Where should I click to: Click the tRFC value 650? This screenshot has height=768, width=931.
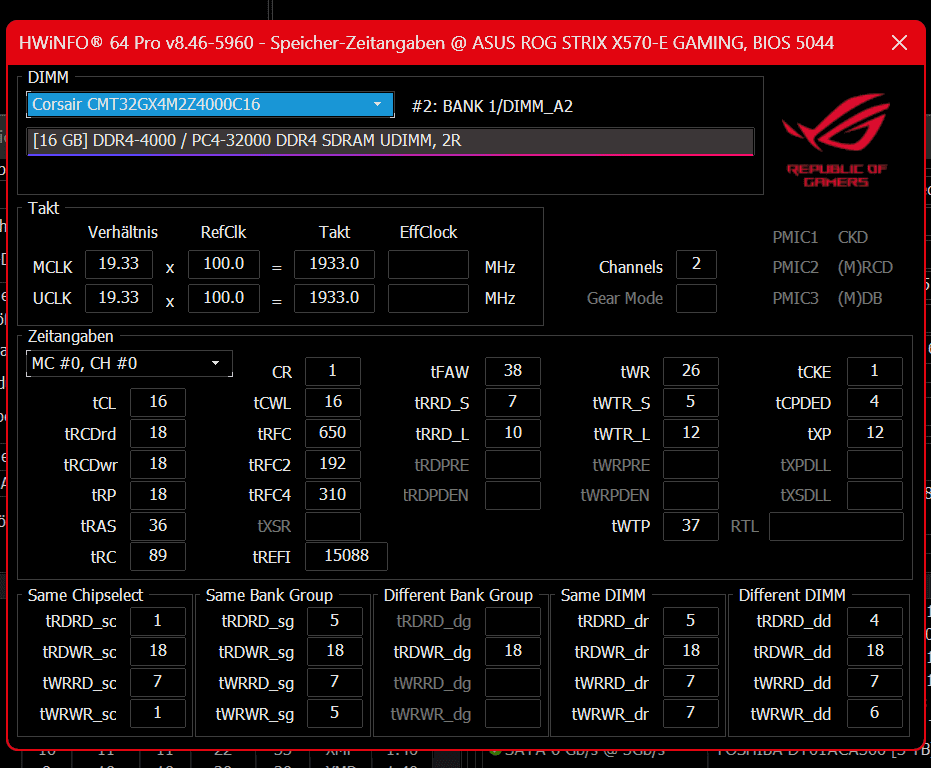[332, 433]
